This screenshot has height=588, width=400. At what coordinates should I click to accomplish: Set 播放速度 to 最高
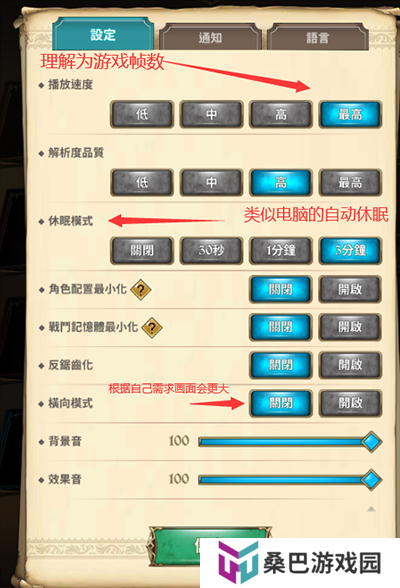tap(350, 114)
